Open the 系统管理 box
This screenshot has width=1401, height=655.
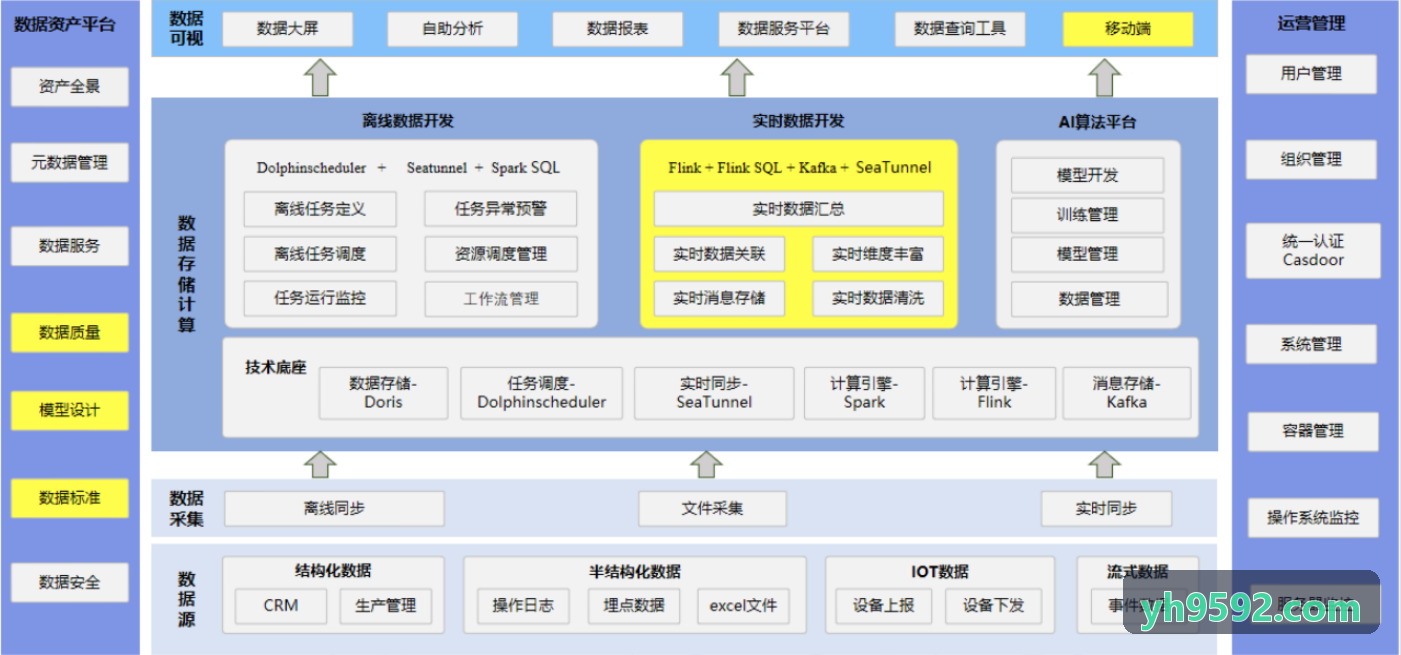[x=1311, y=344]
